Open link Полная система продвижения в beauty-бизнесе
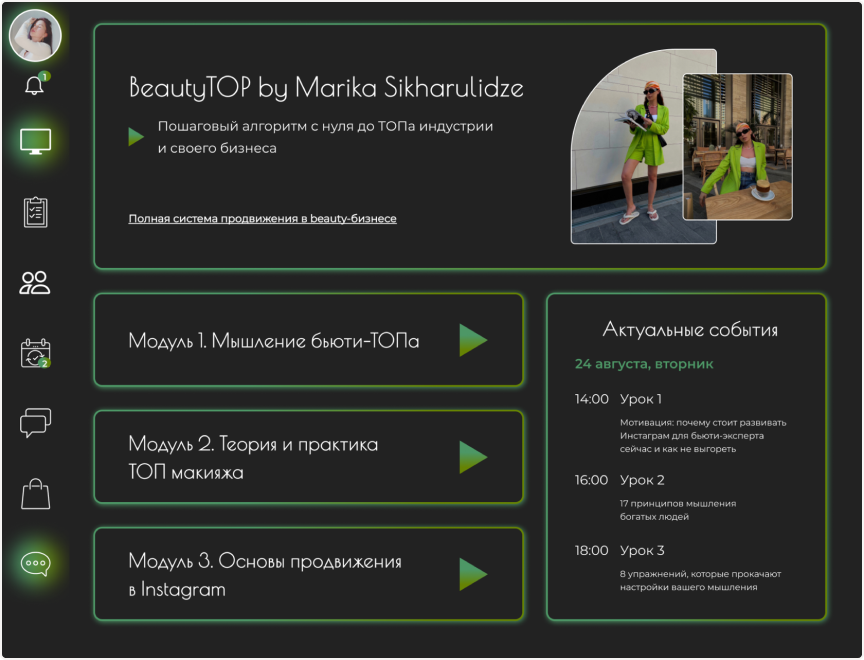864x660 pixels. click(x=262, y=219)
